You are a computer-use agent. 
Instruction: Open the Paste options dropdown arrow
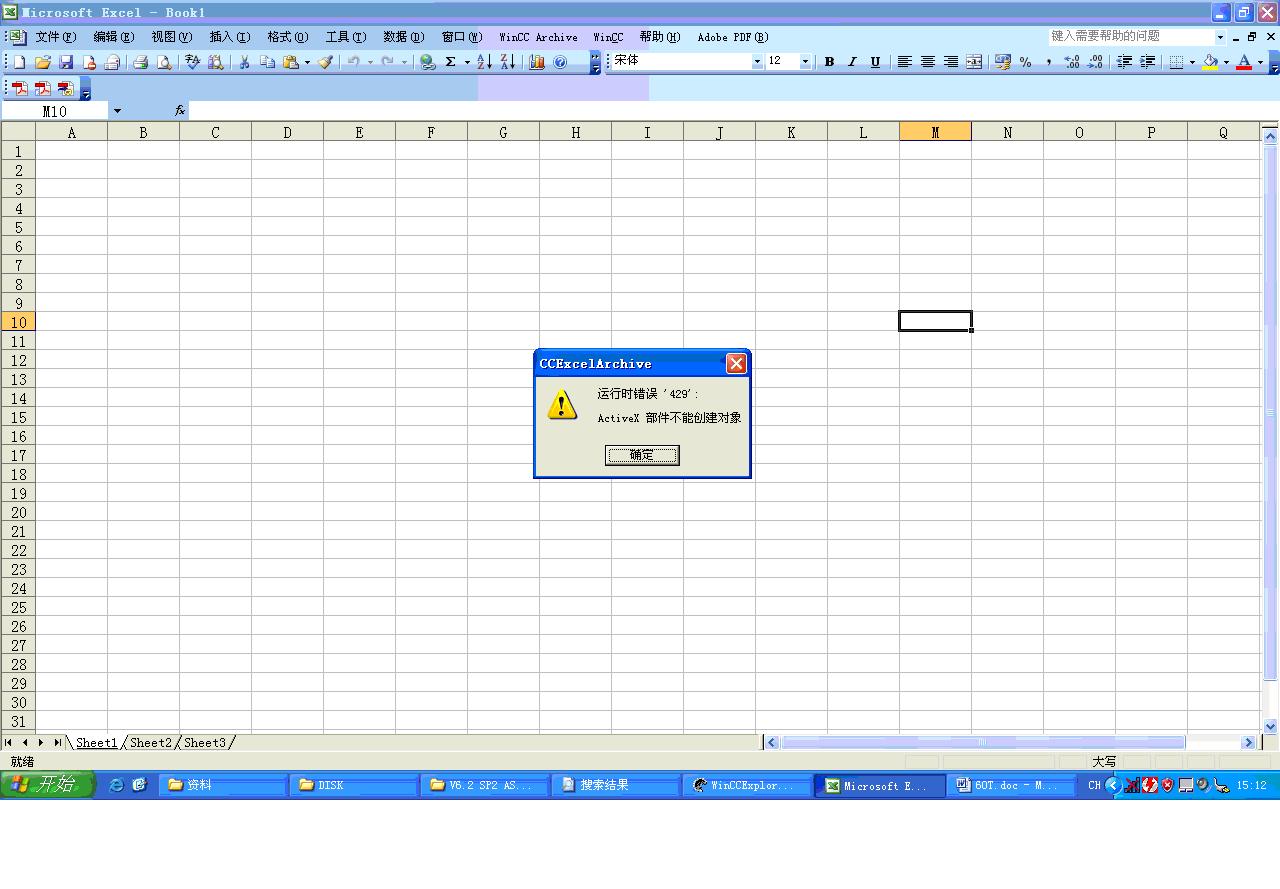pos(307,62)
